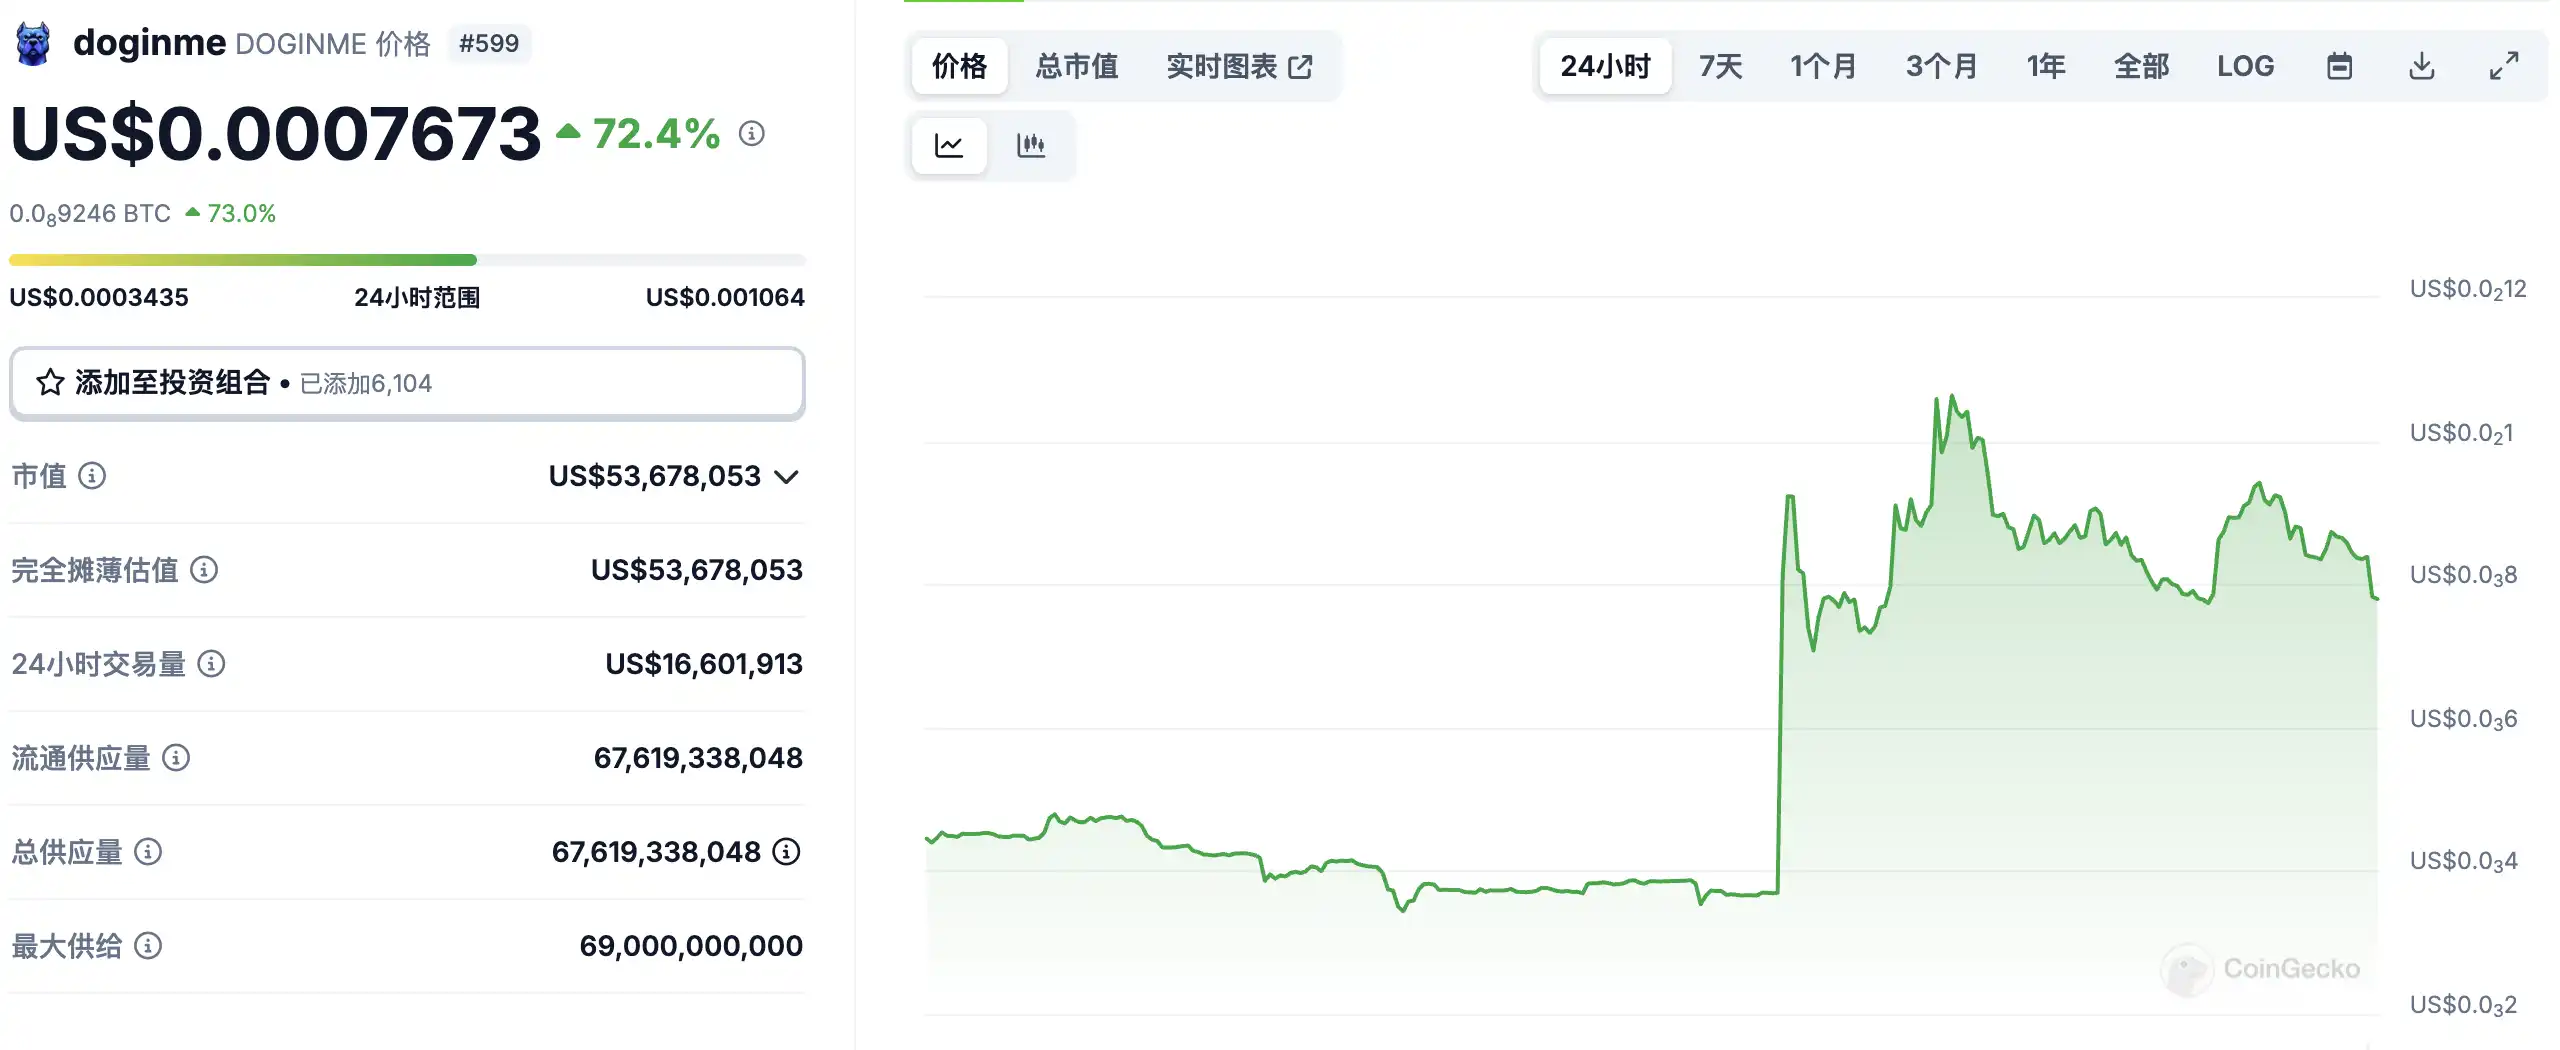This screenshot has width=2560, height=1050.
Task: Click the doginme coin logo icon
Action: (x=33, y=44)
